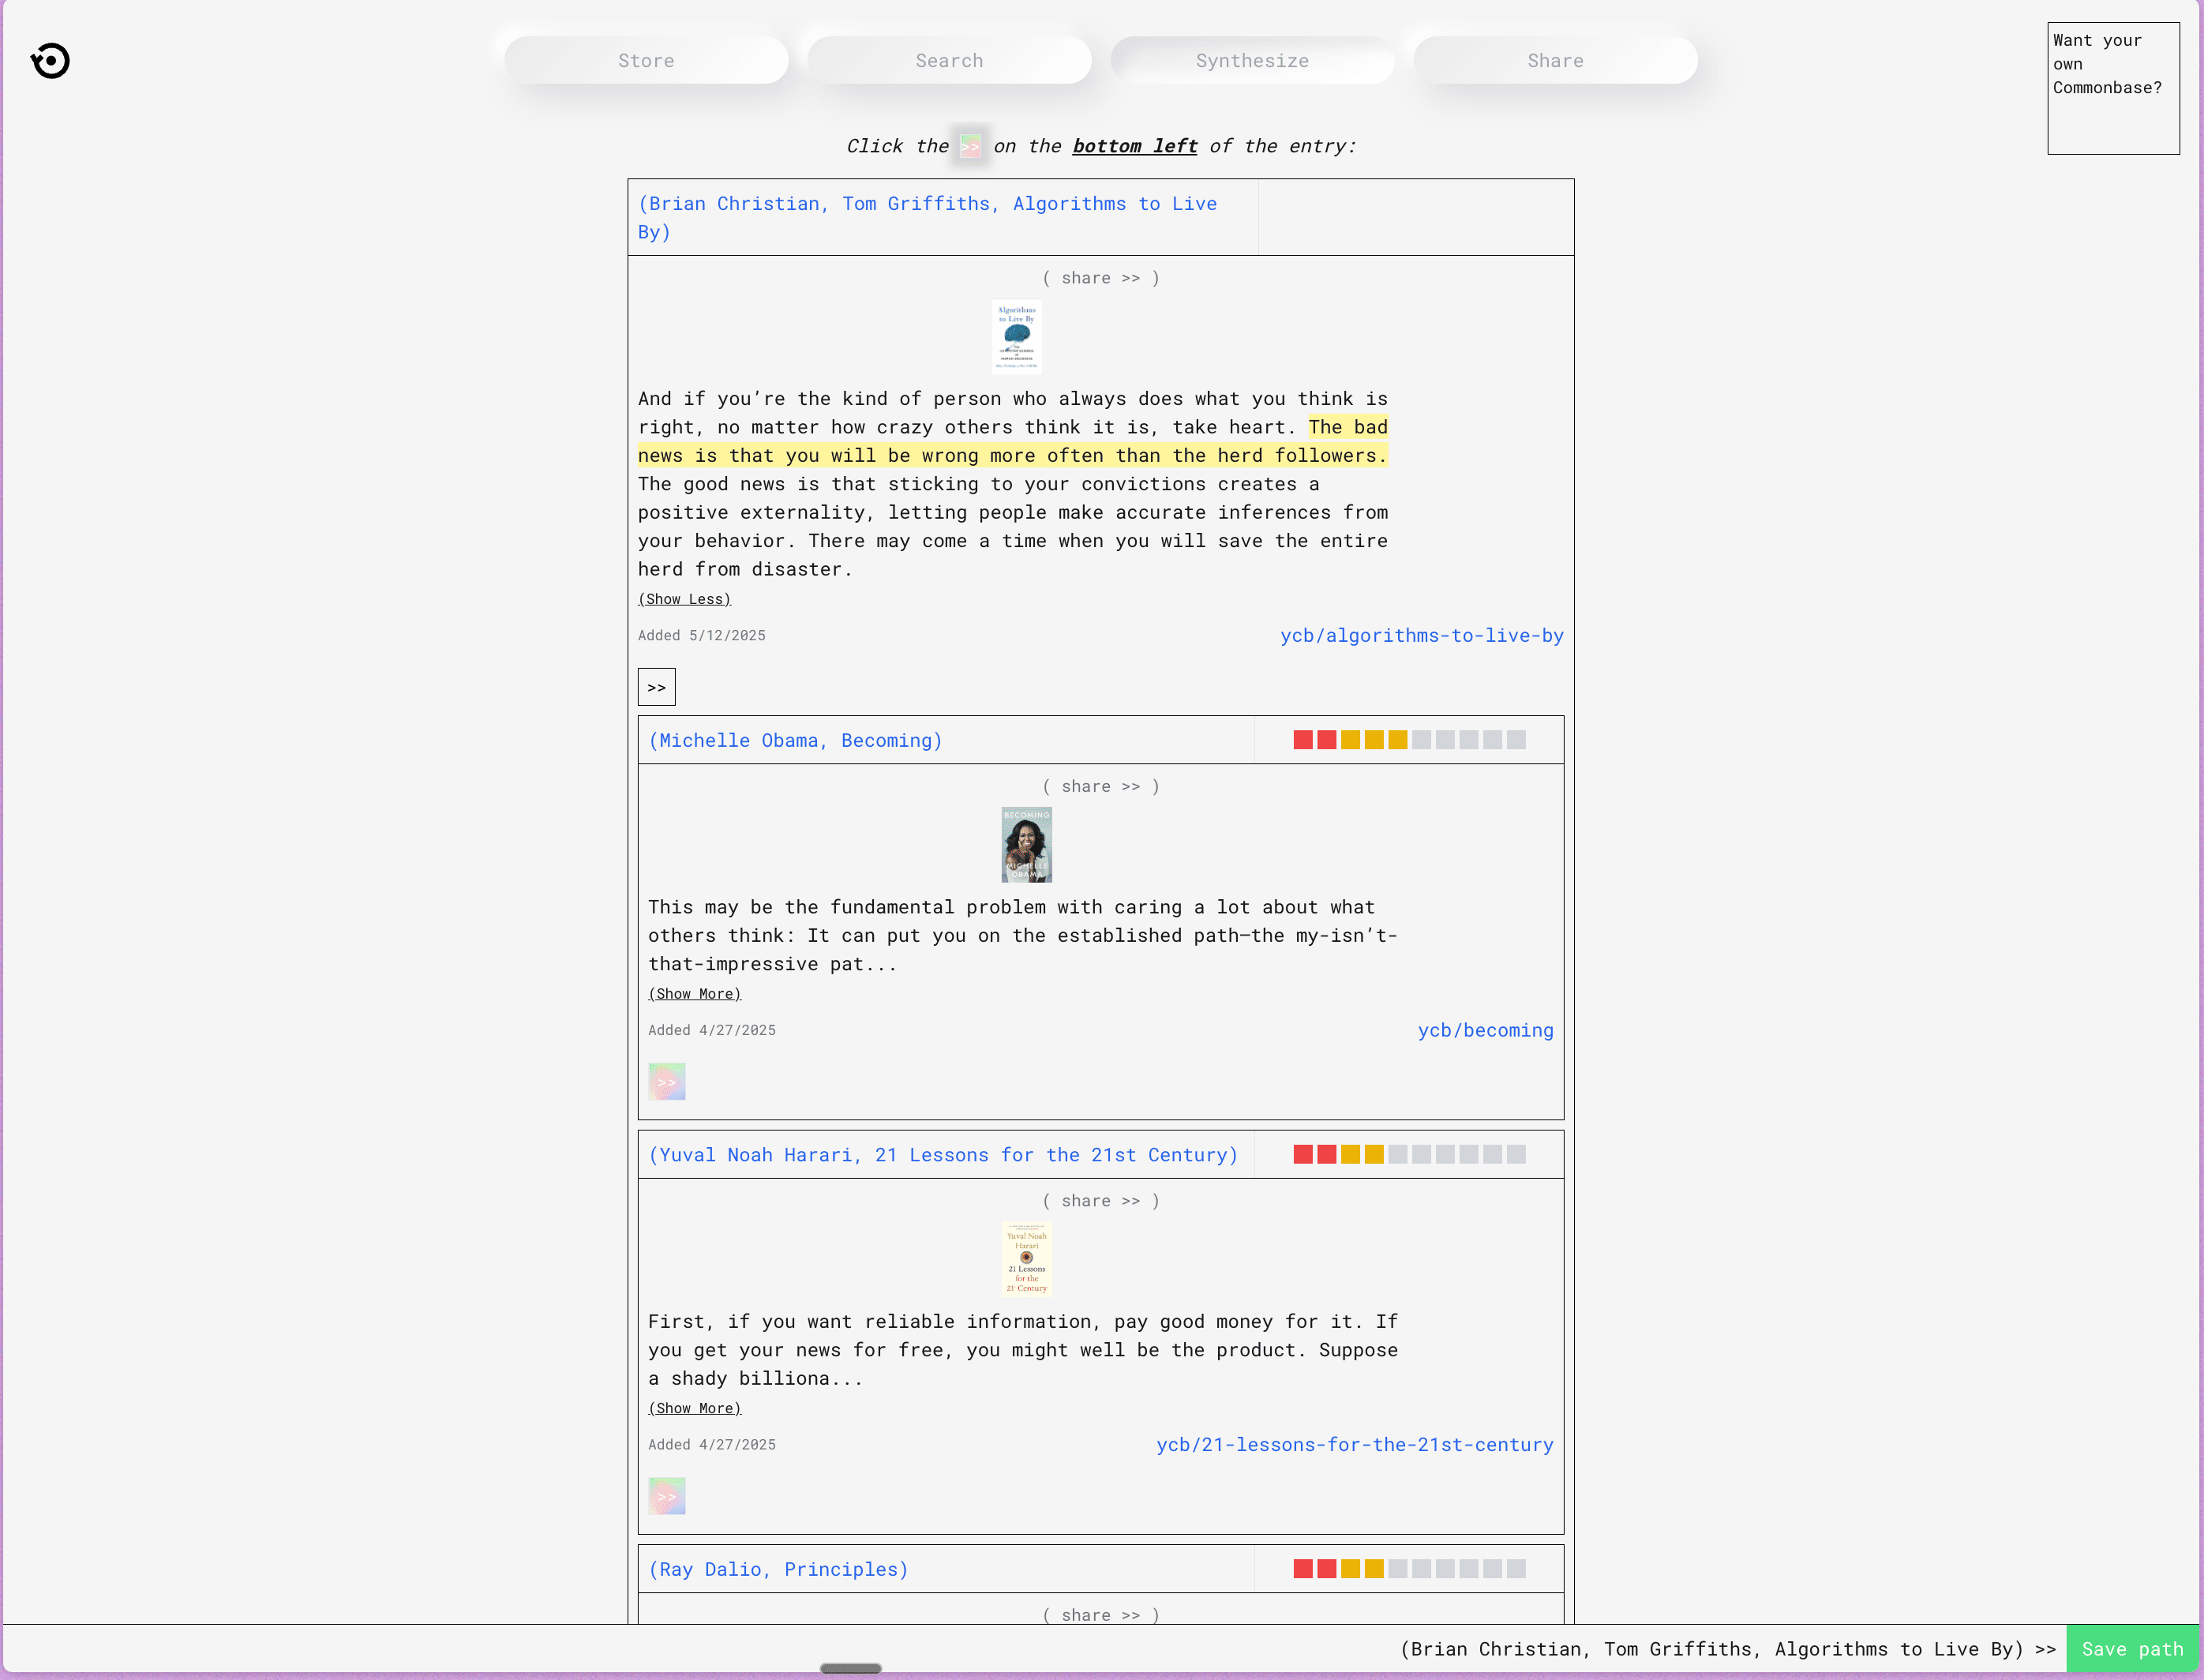2204x1680 pixels.
Task: Click the 21 Lessons book cover thumbnail
Action: click(x=1026, y=1258)
